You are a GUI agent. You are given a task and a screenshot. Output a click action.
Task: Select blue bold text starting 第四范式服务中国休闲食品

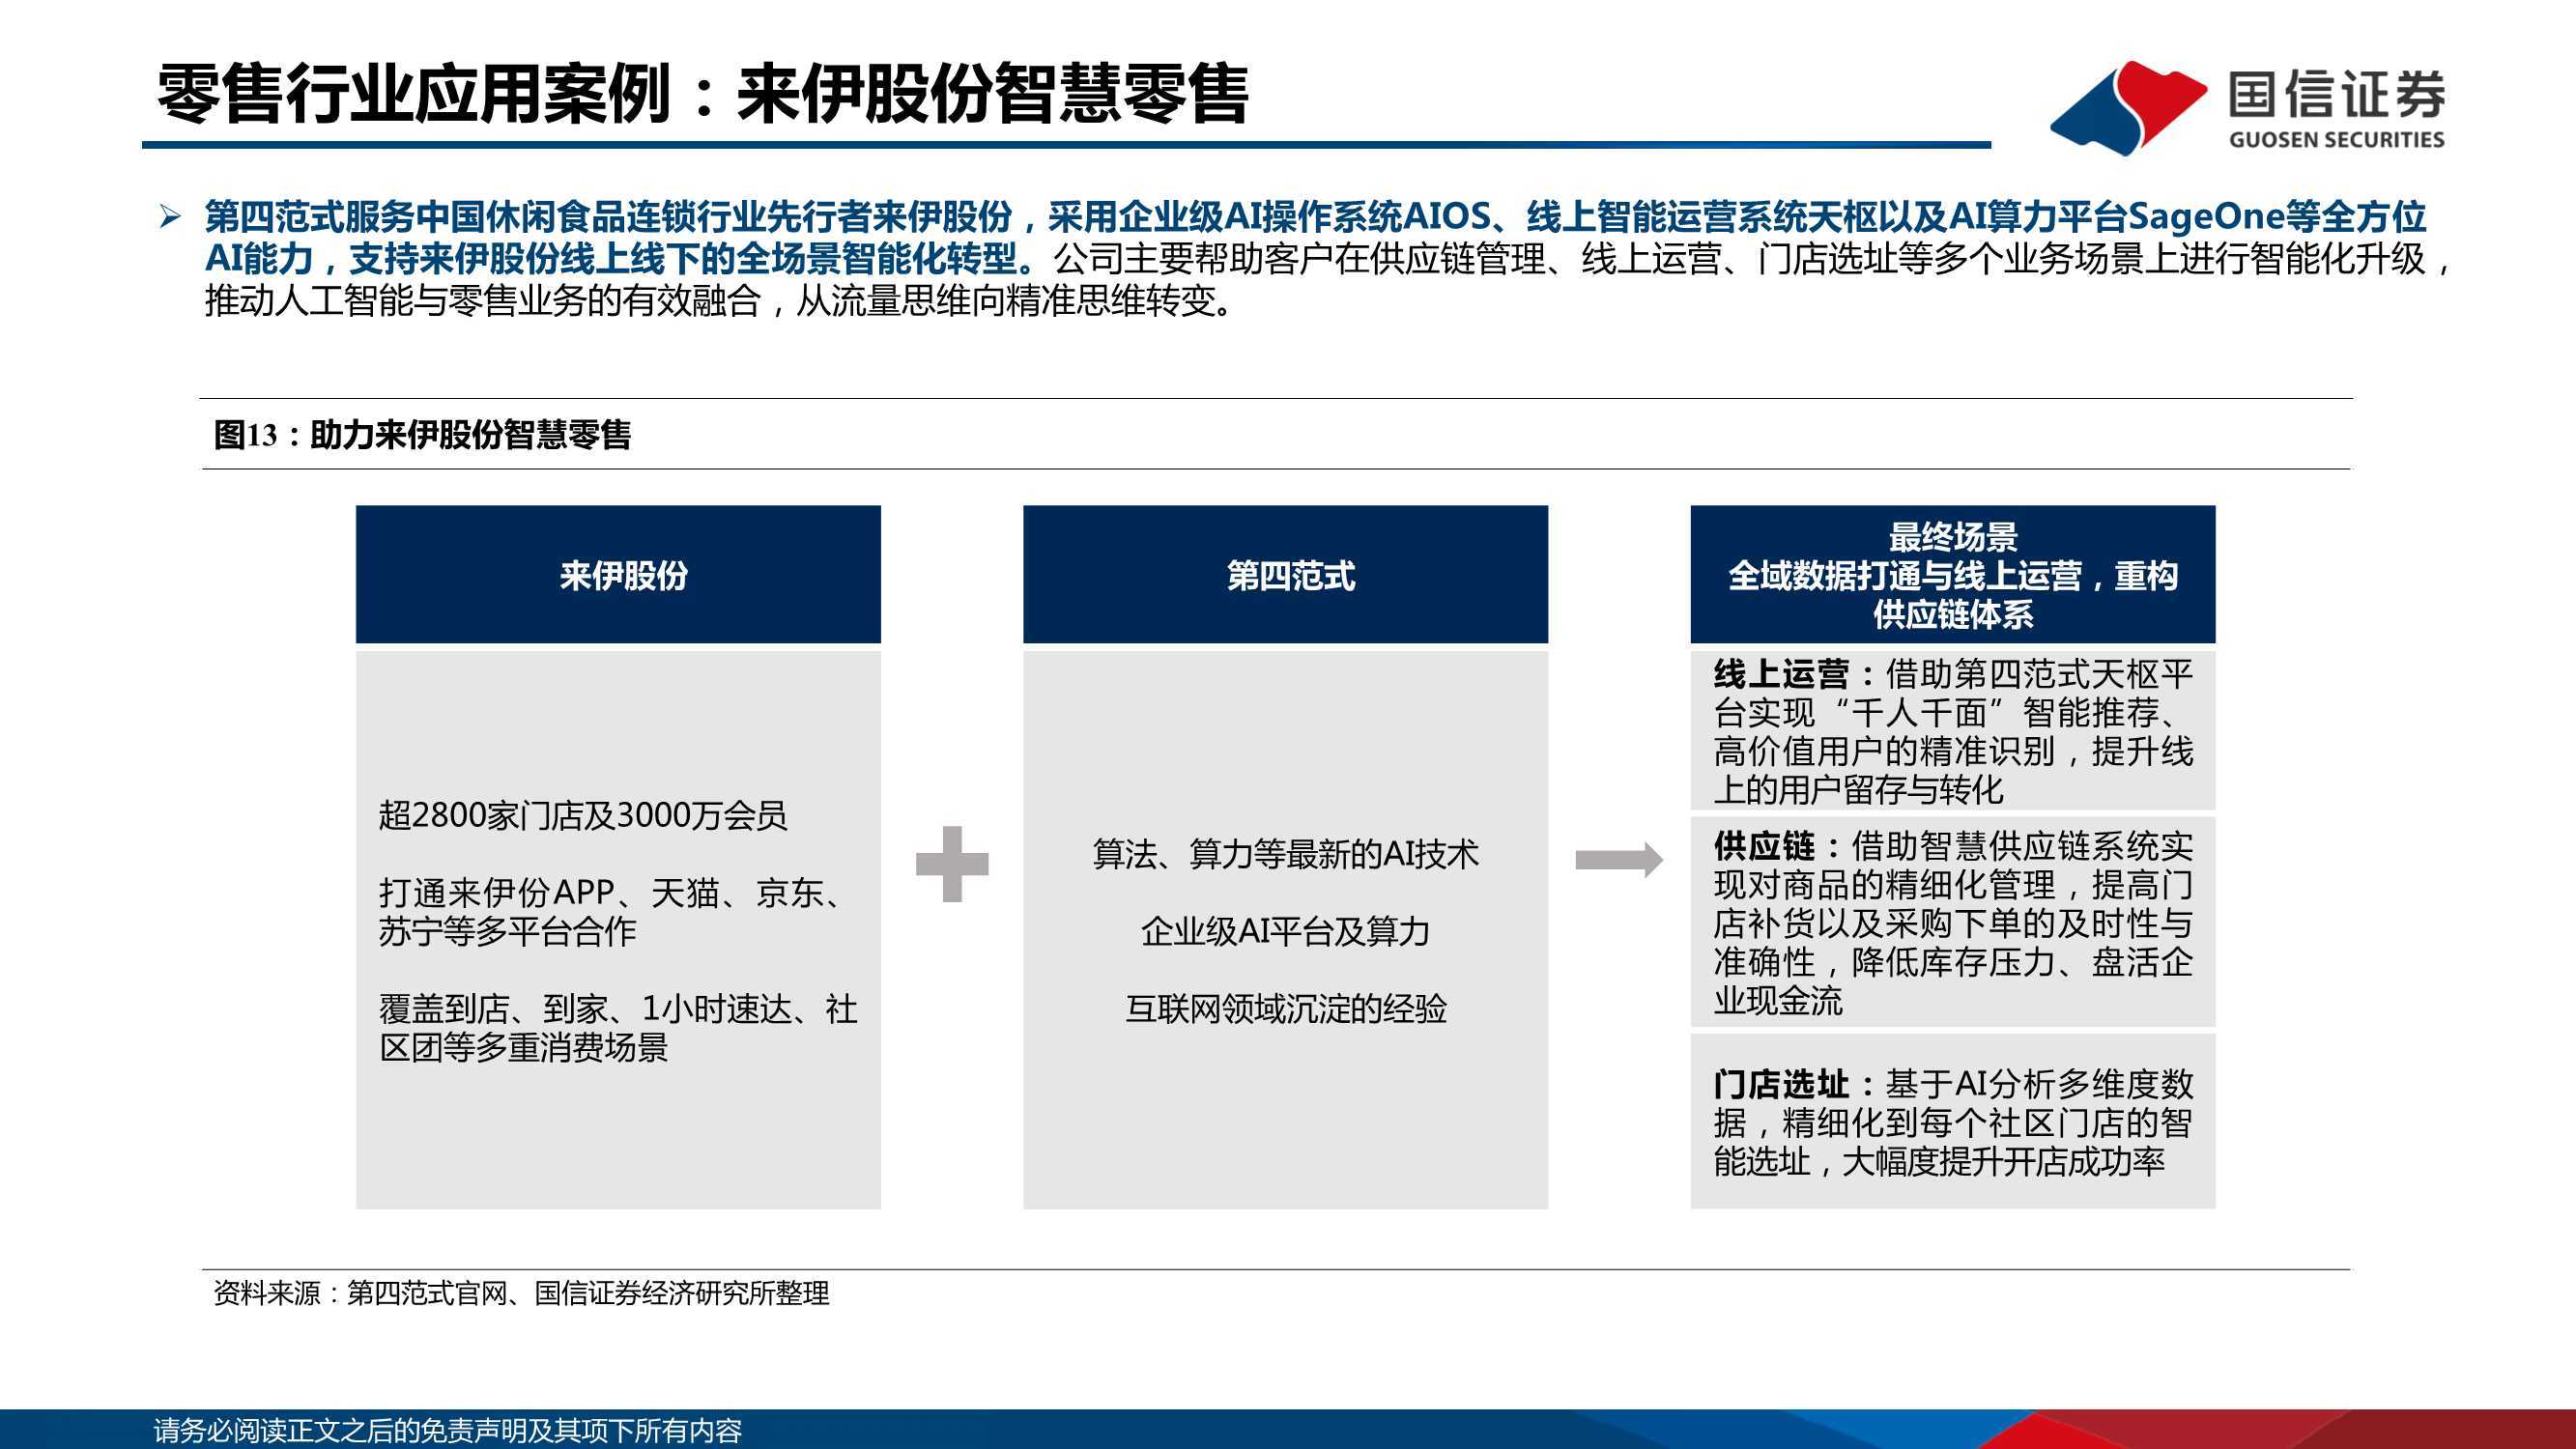1315,216
